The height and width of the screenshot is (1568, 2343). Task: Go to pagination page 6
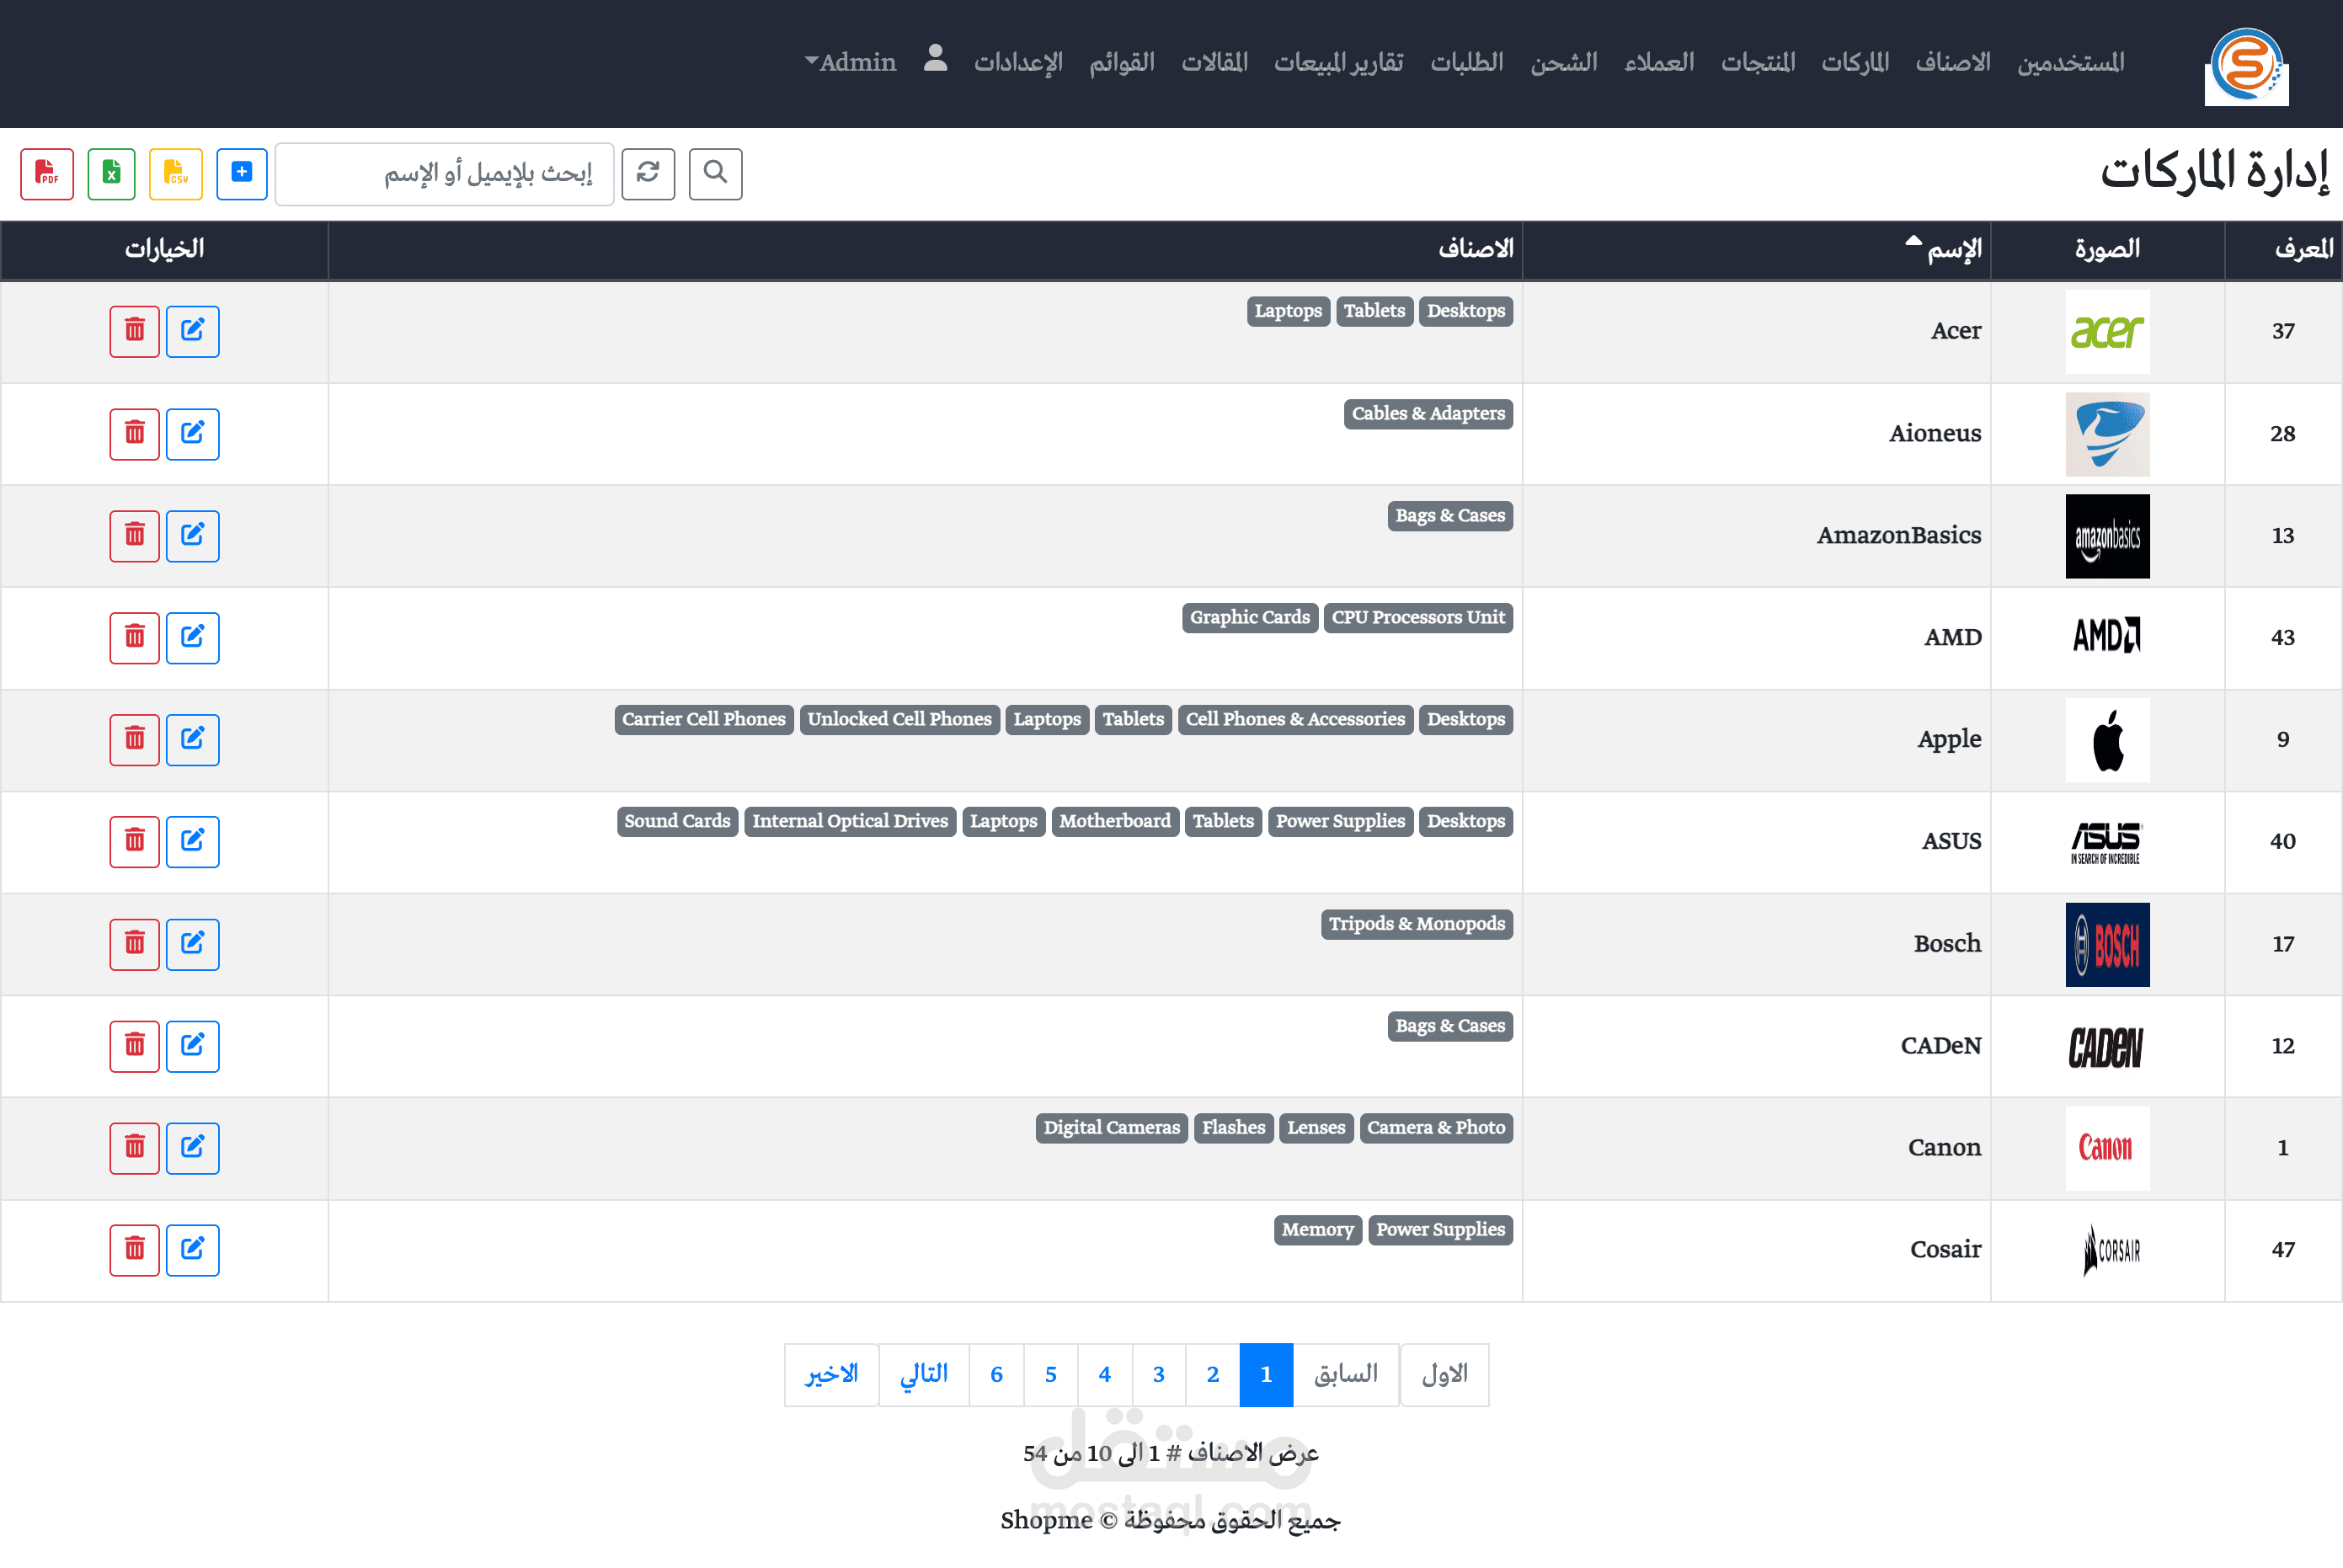997,1375
